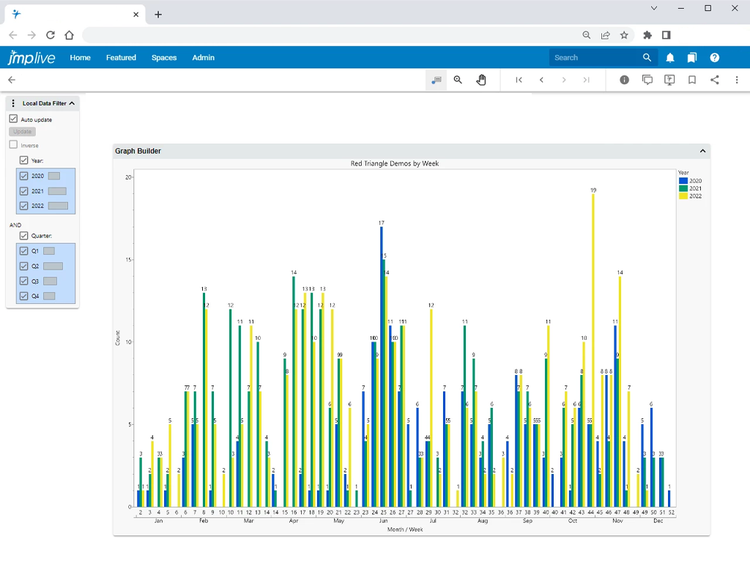Open the comments panel icon

pyautogui.click(x=647, y=80)
